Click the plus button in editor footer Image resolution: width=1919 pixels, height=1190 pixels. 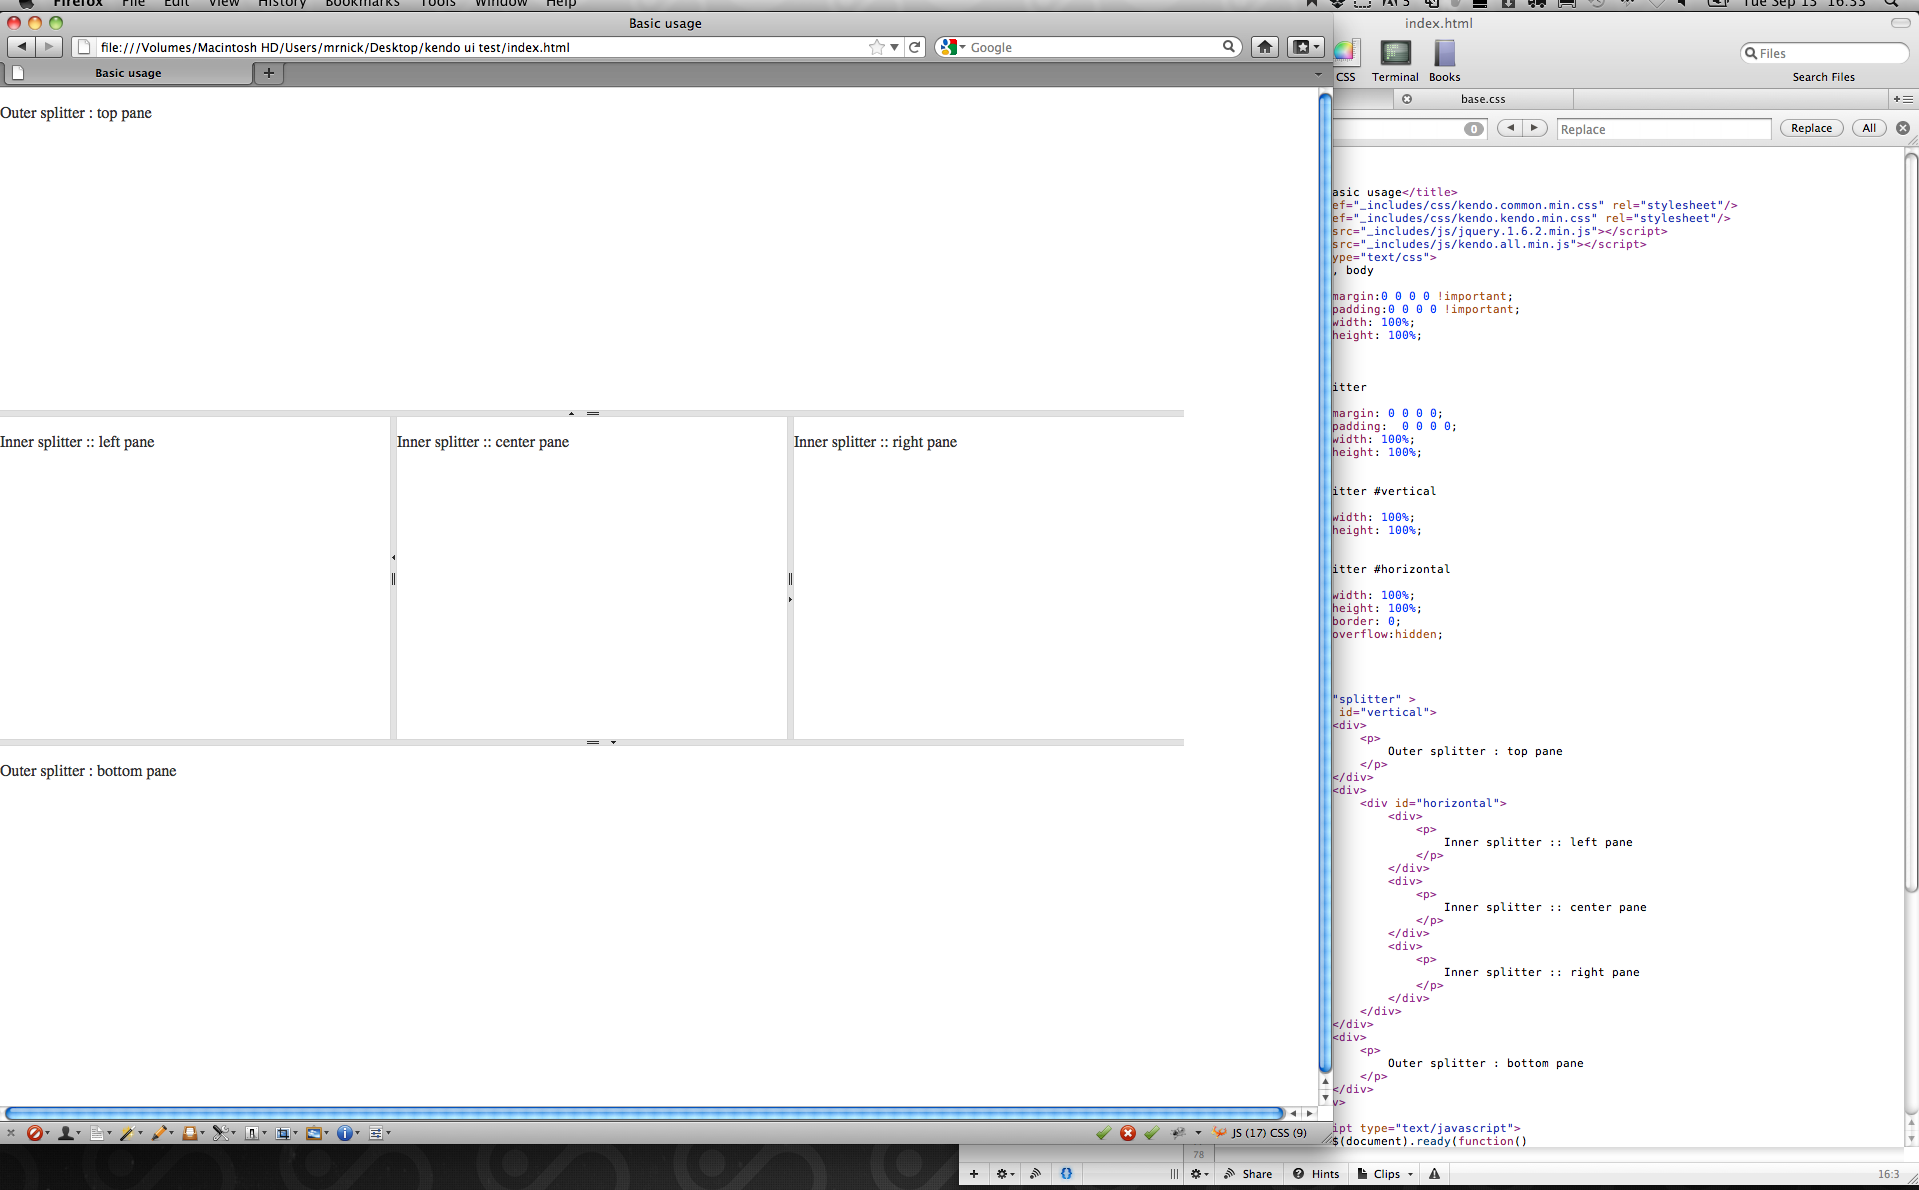(974, 1174)
